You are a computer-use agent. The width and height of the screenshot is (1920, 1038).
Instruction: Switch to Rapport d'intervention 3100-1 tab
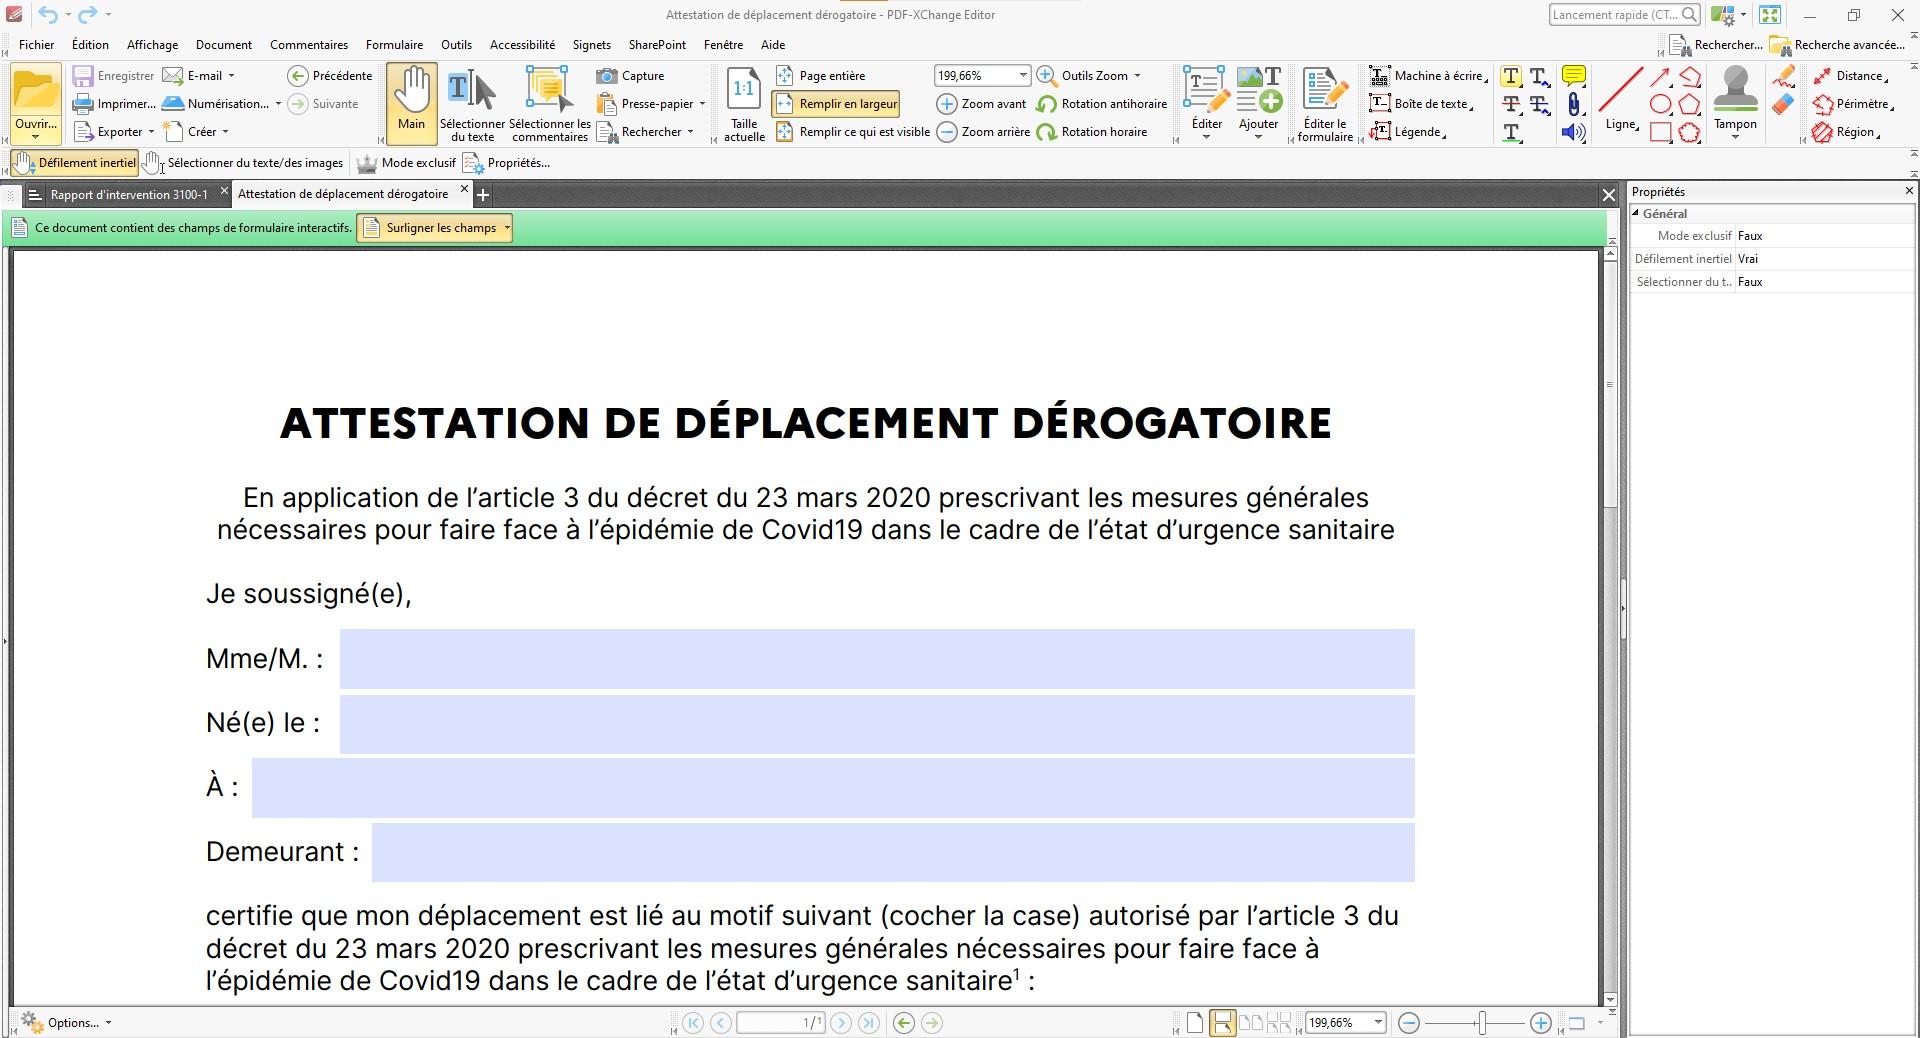click(128, 194)
